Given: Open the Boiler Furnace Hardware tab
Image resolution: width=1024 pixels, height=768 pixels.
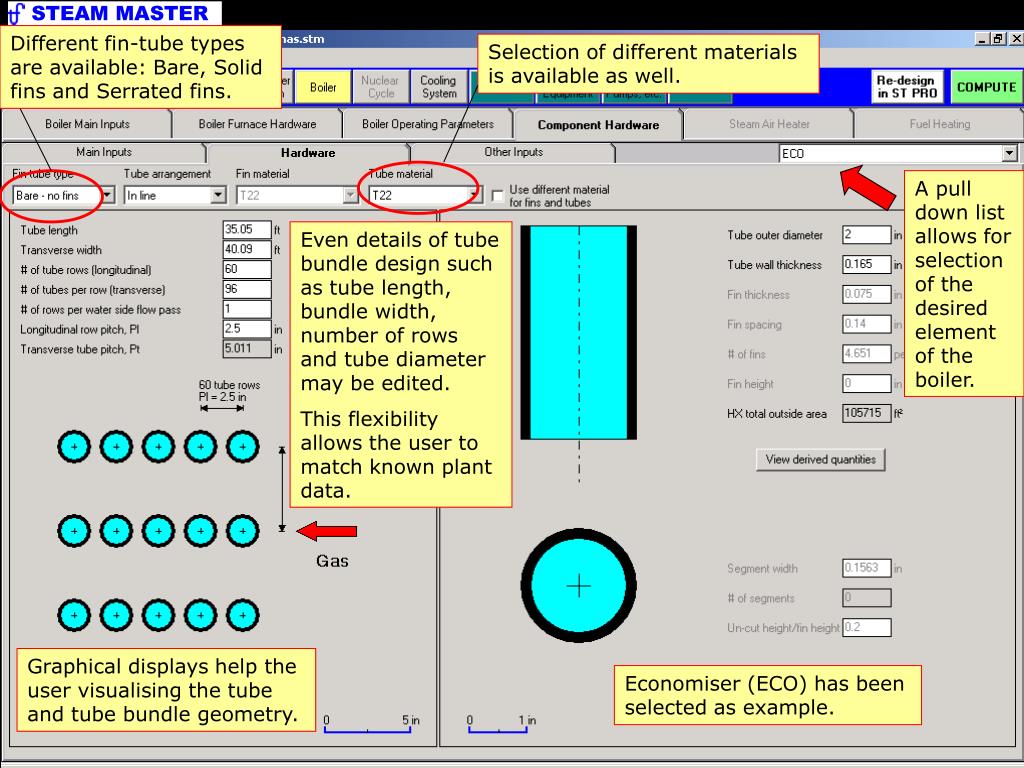Looking at the screenshot, I should tap(257, 124).
